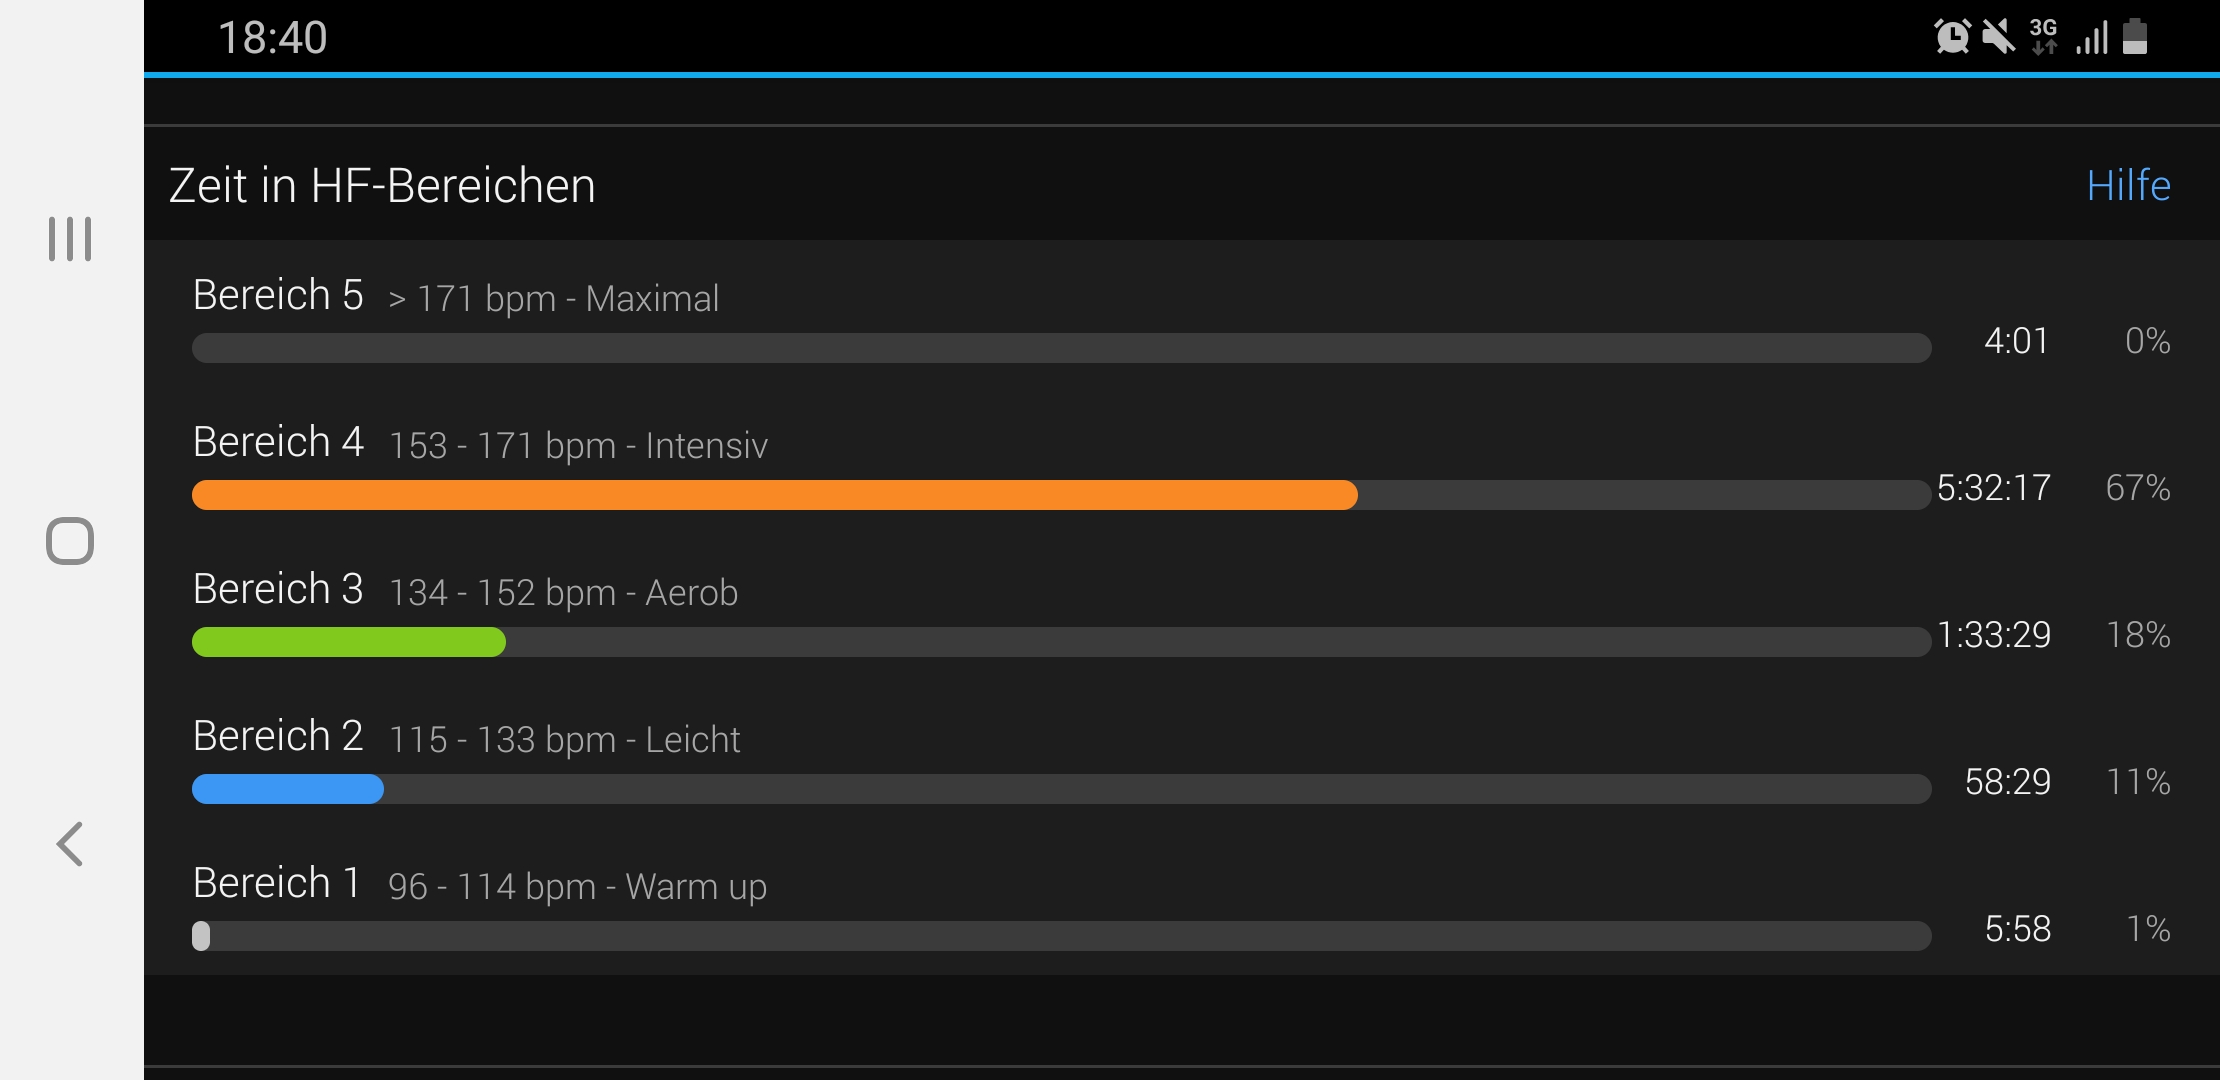Click the 5:32:17 time value
The width and height of the screenshot is (2220, 1080).
point(1994,488)
